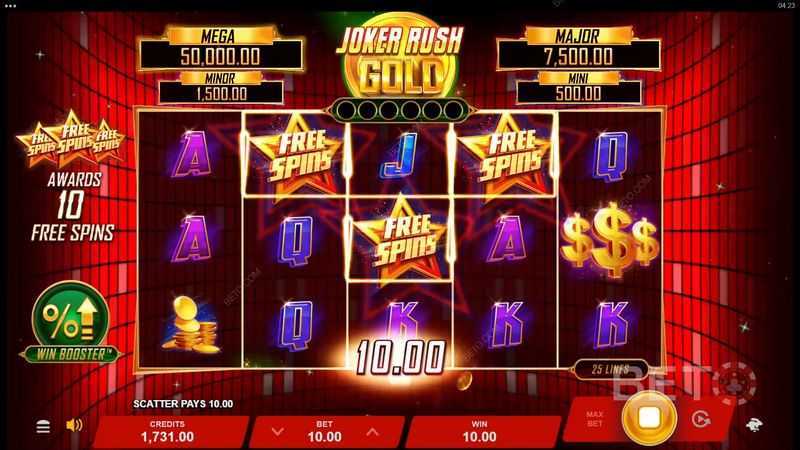Click the MEGA jackpot 50,000.00 panel

pyautogui.click(x=221, y=49)
